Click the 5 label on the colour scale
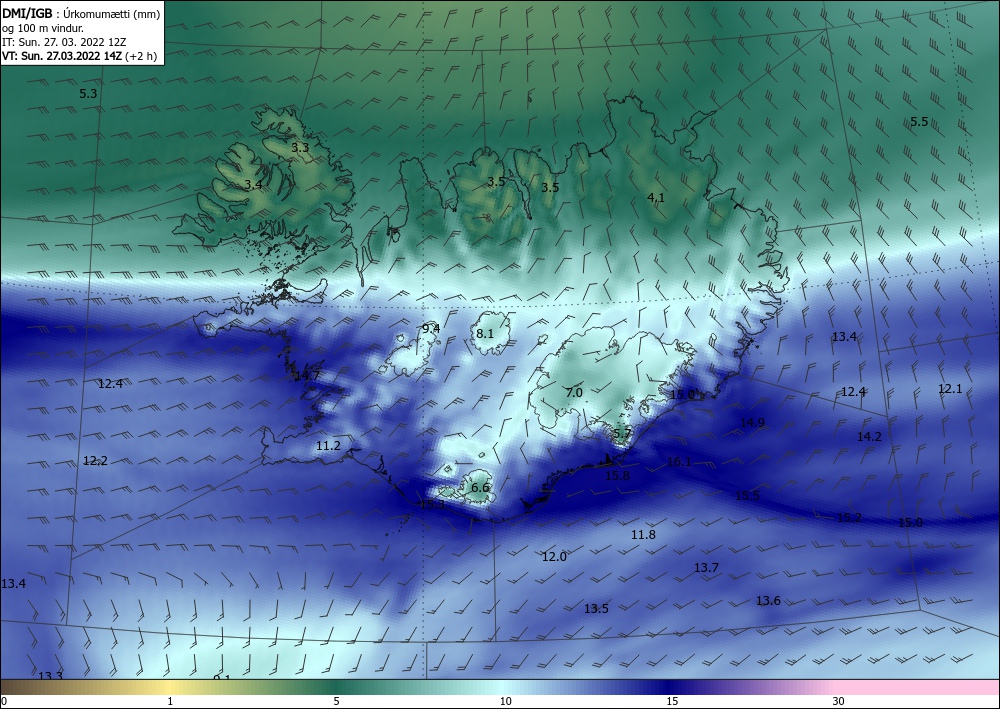 click(x=336, y=702)
